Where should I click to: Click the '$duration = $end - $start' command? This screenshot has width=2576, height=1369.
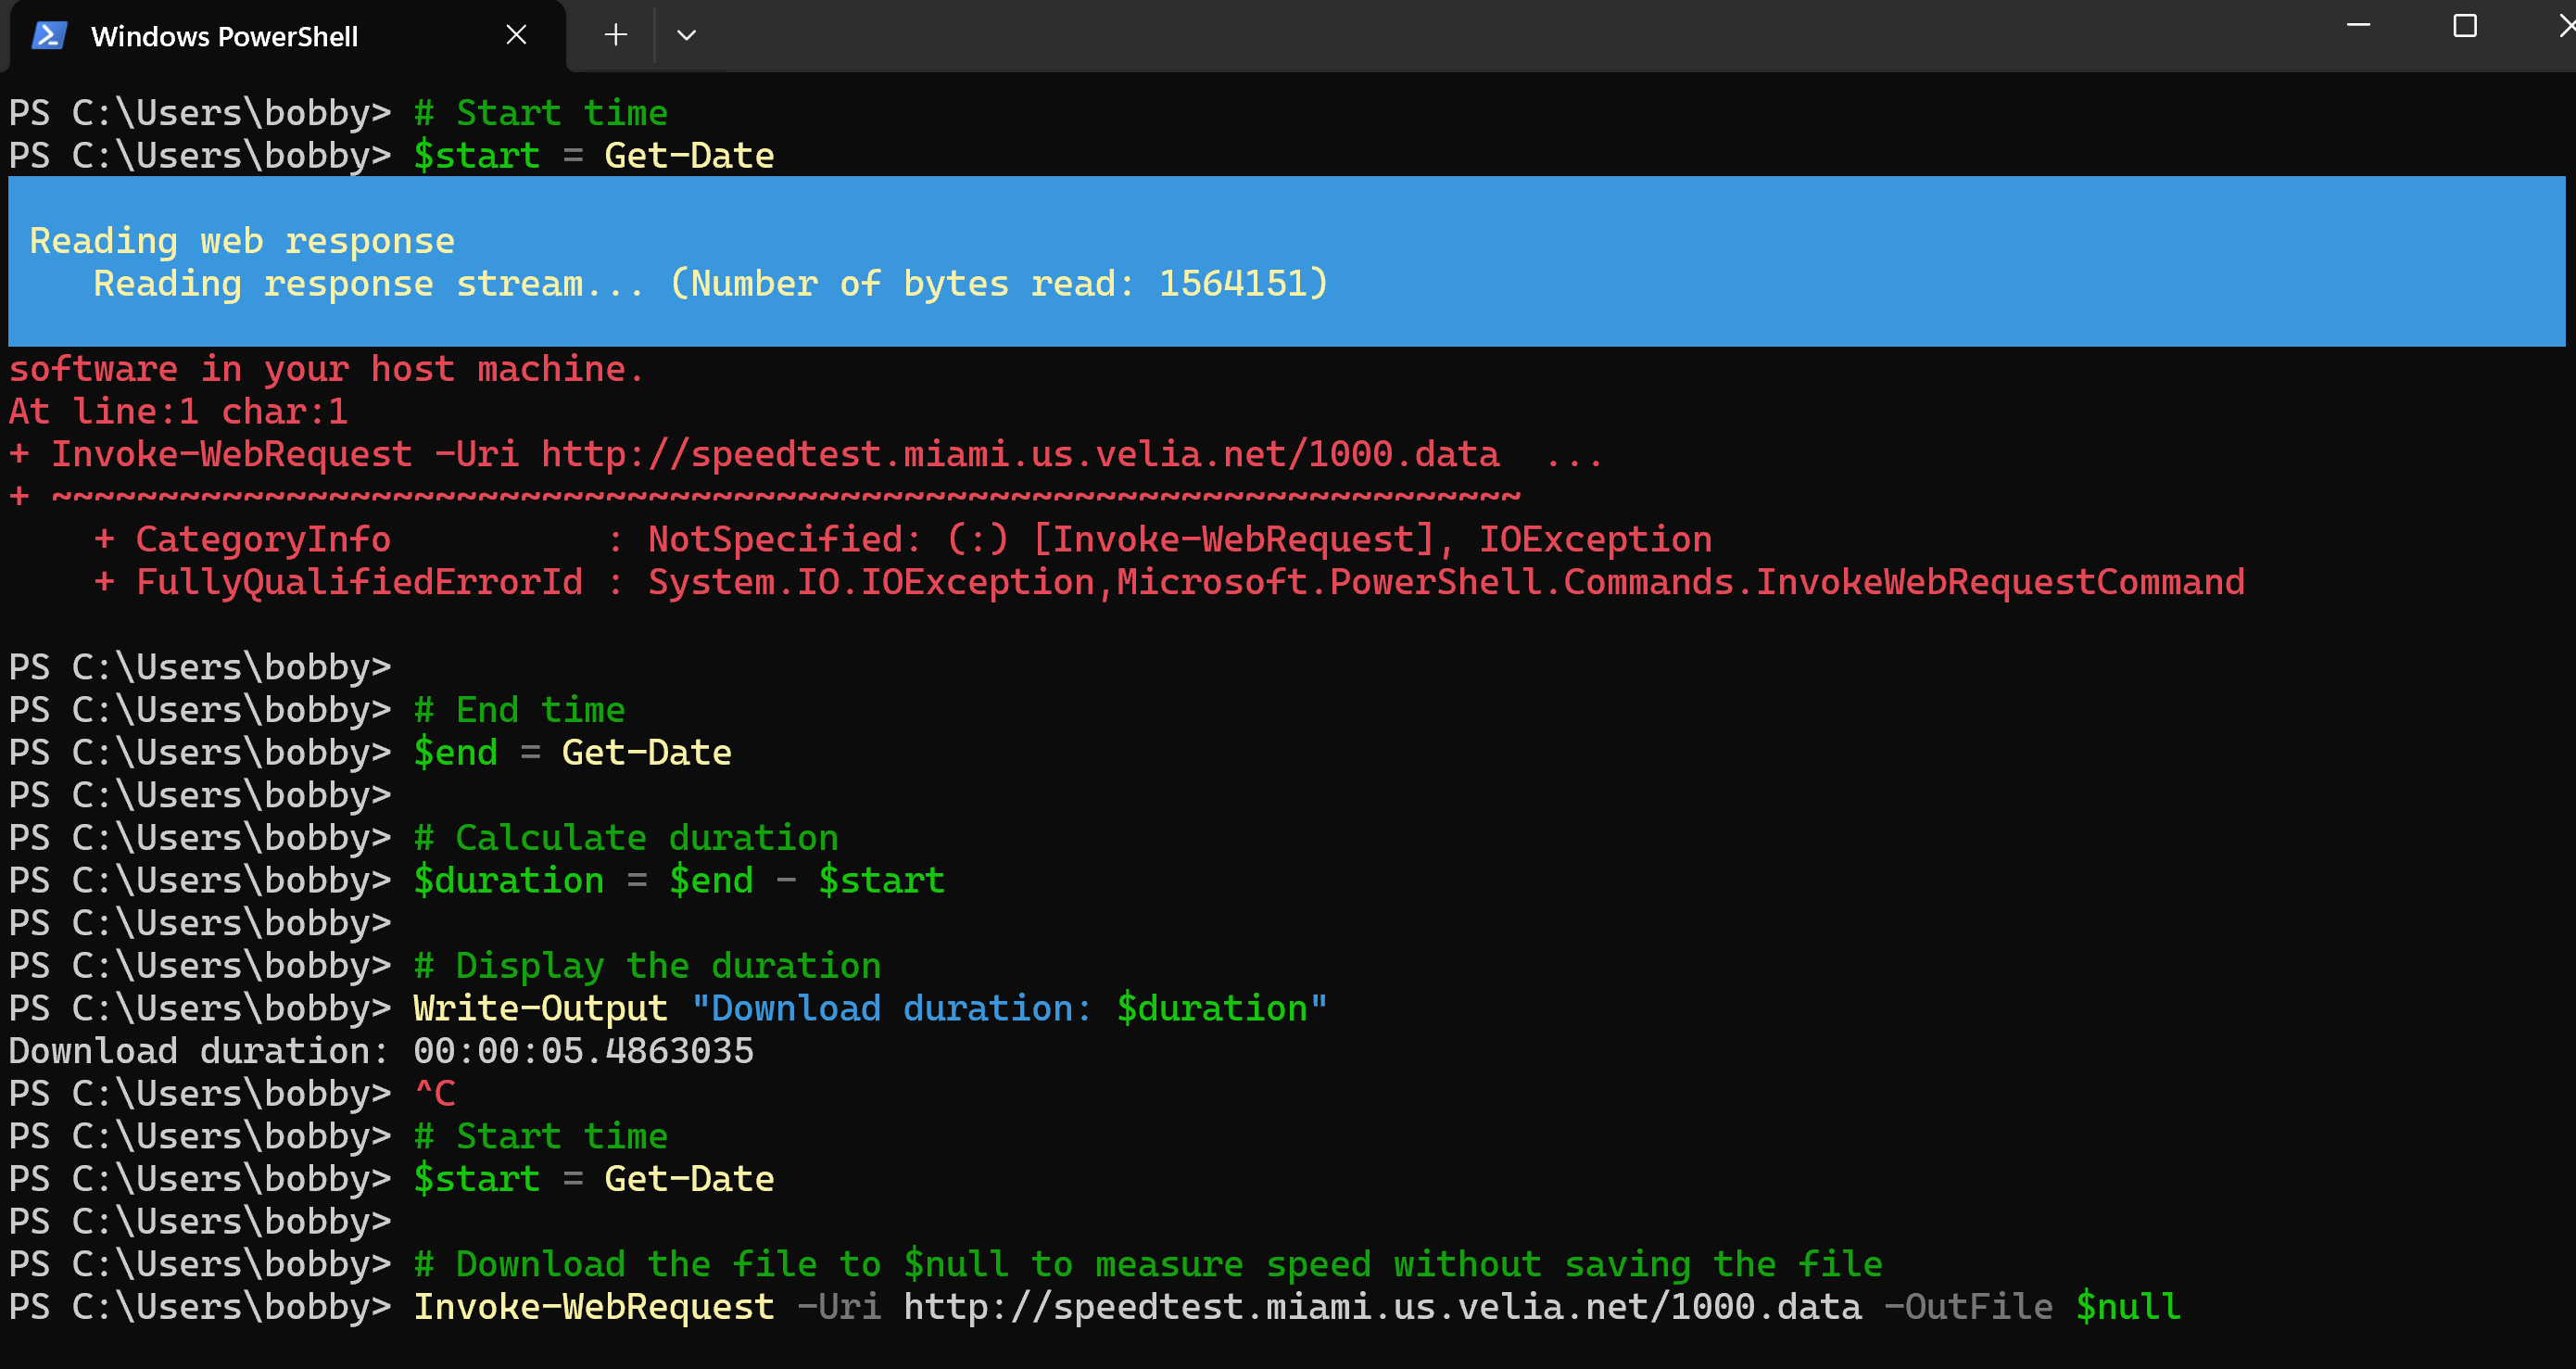[x=679, y=881]
